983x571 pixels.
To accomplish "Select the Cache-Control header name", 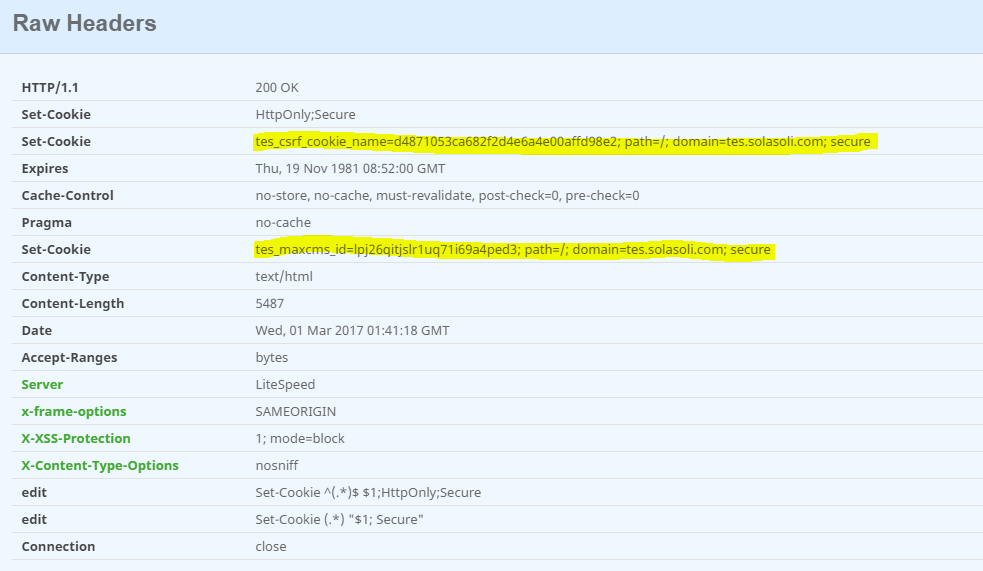I will [68, 196].
